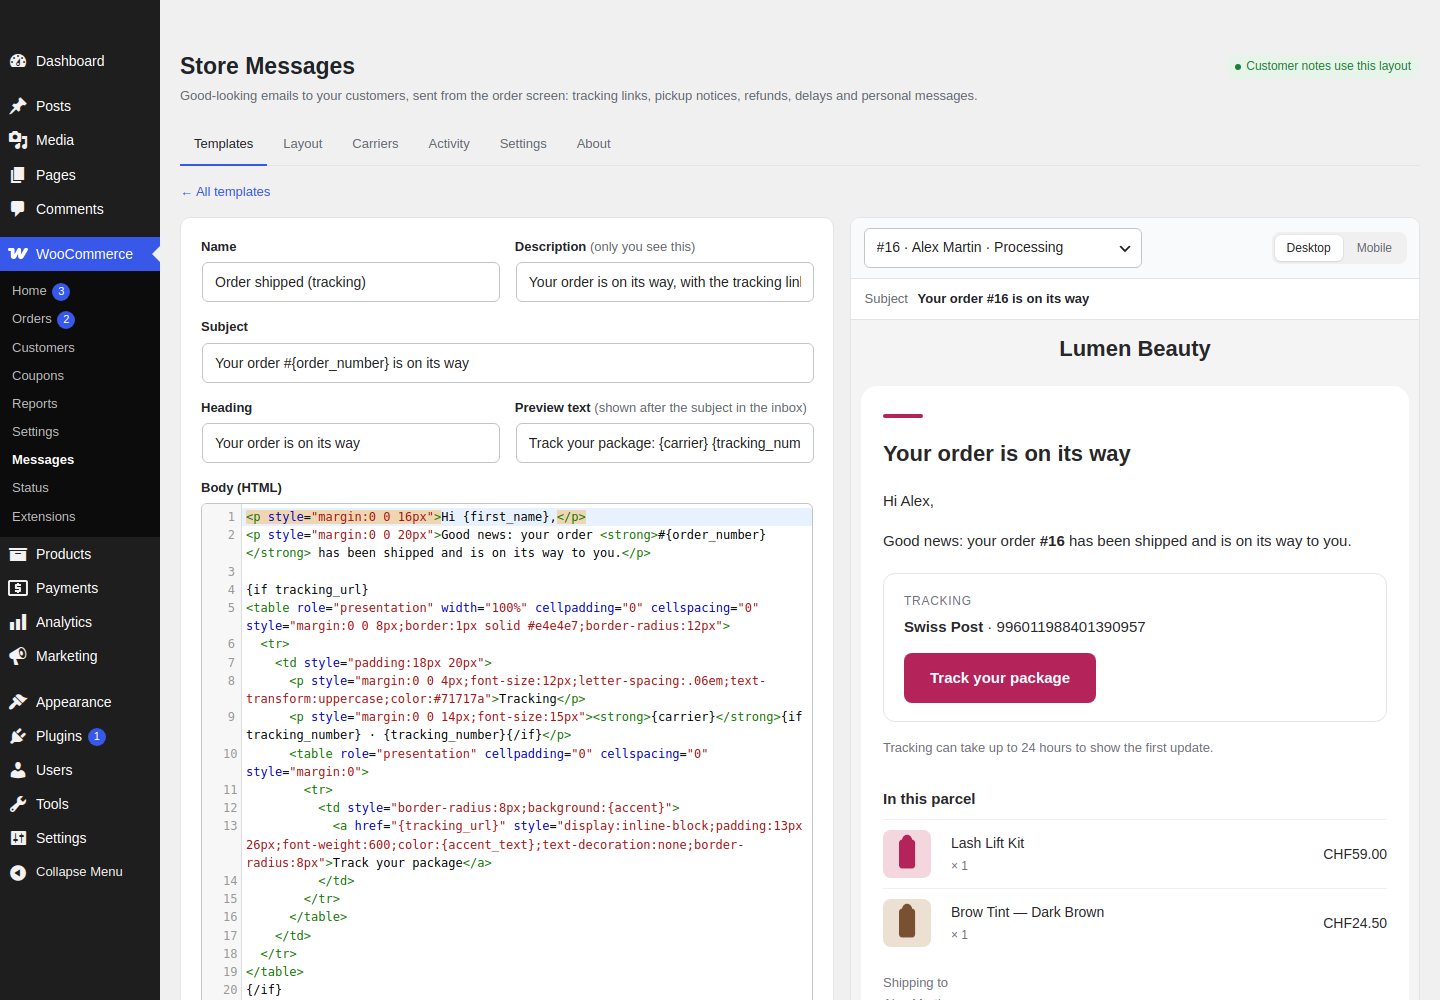Click the Plugins plug icon
1440x1000 pixels.
click(x=18, y=736)
